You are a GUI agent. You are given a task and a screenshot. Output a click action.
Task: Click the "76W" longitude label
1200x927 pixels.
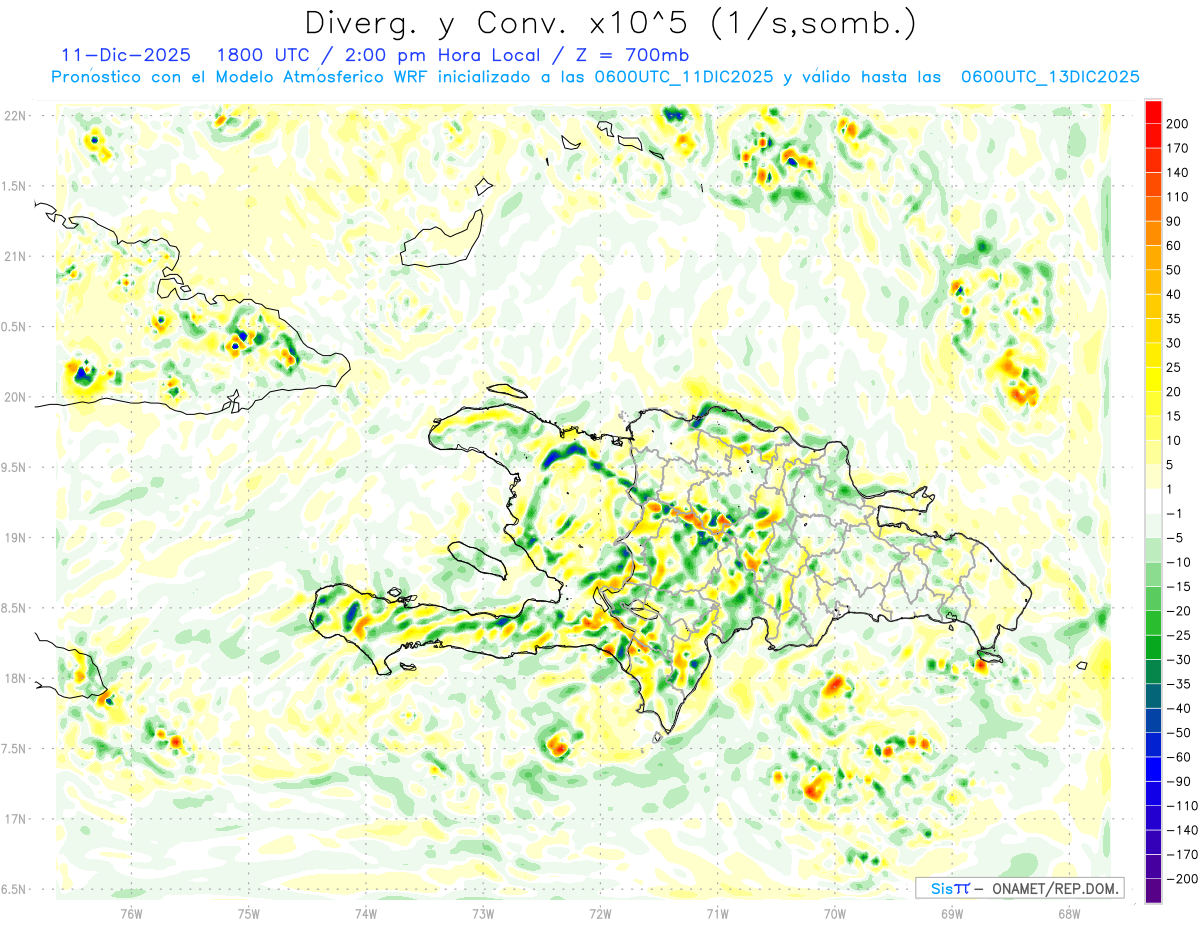click(131, 912)
